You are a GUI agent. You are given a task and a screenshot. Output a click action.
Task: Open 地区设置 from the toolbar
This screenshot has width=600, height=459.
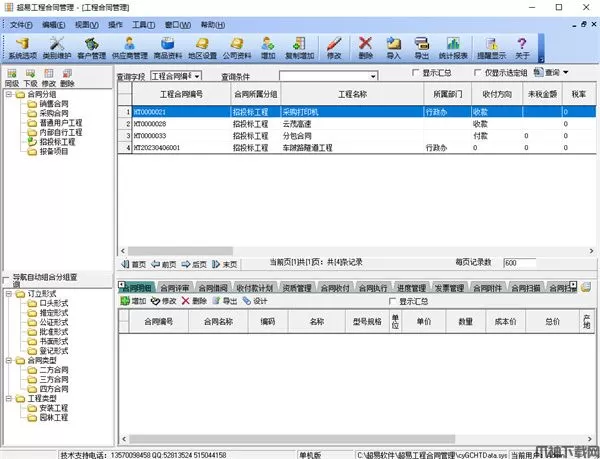click(202, 48)
